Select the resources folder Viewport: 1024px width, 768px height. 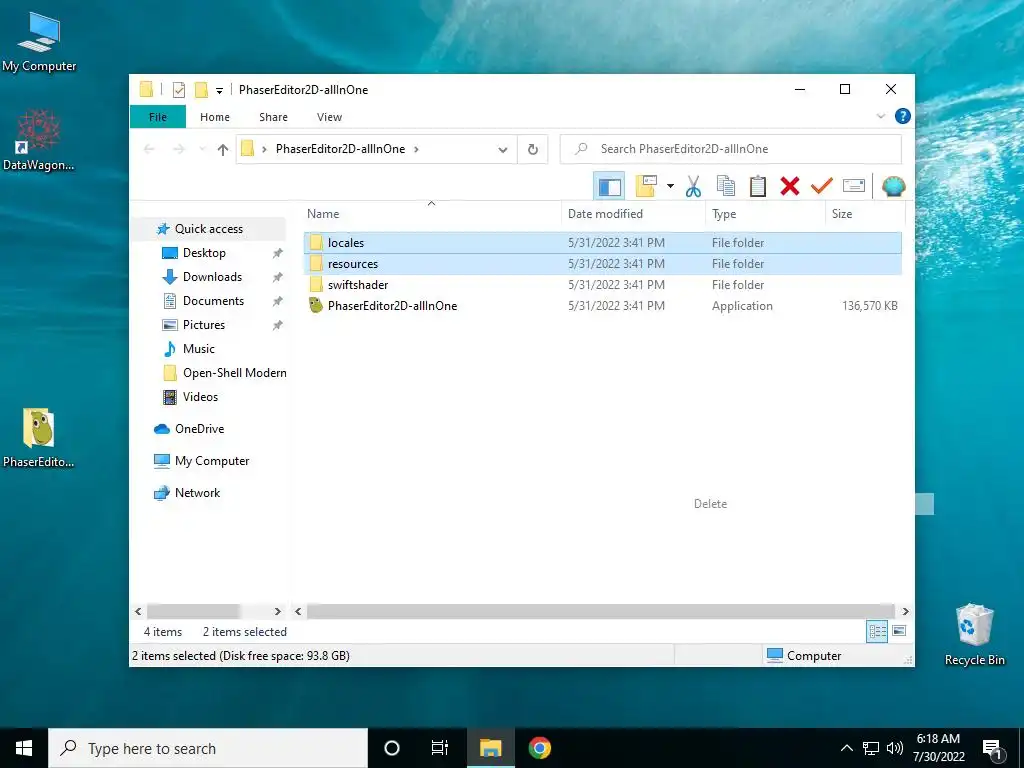[x=602, y=264]
